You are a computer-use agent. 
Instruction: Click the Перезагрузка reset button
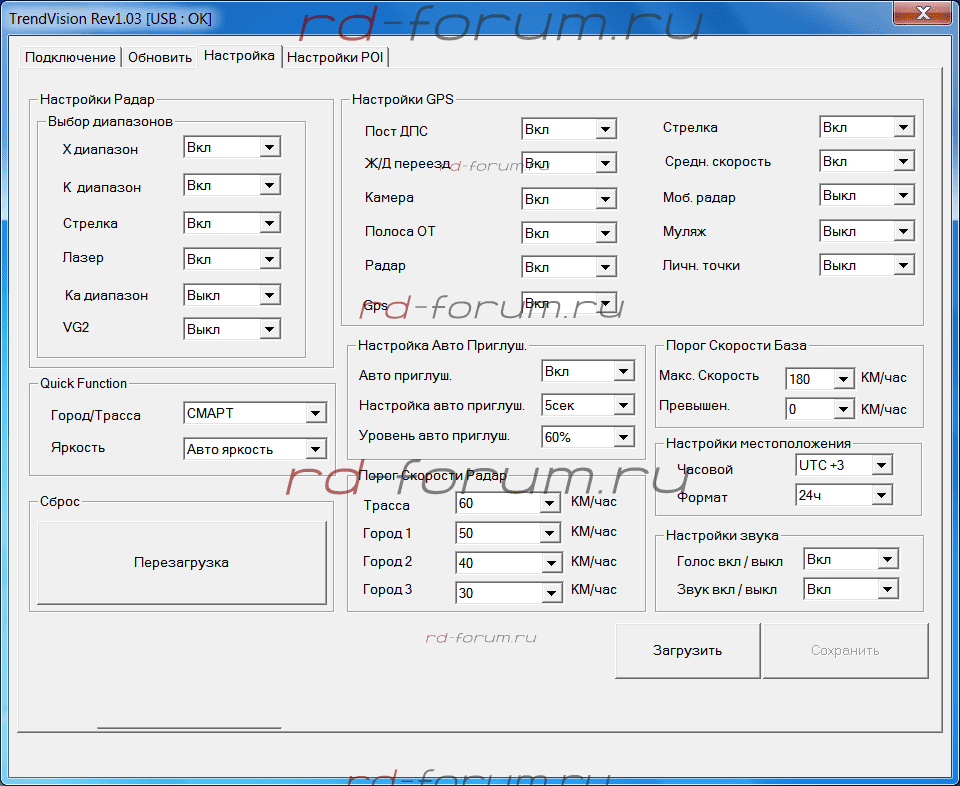182,563
